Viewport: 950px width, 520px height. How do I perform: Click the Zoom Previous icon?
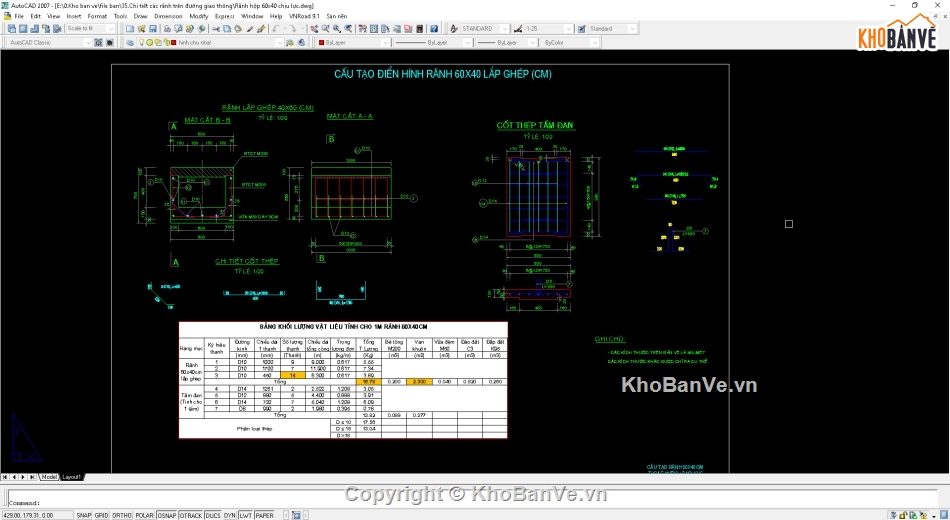348,28
